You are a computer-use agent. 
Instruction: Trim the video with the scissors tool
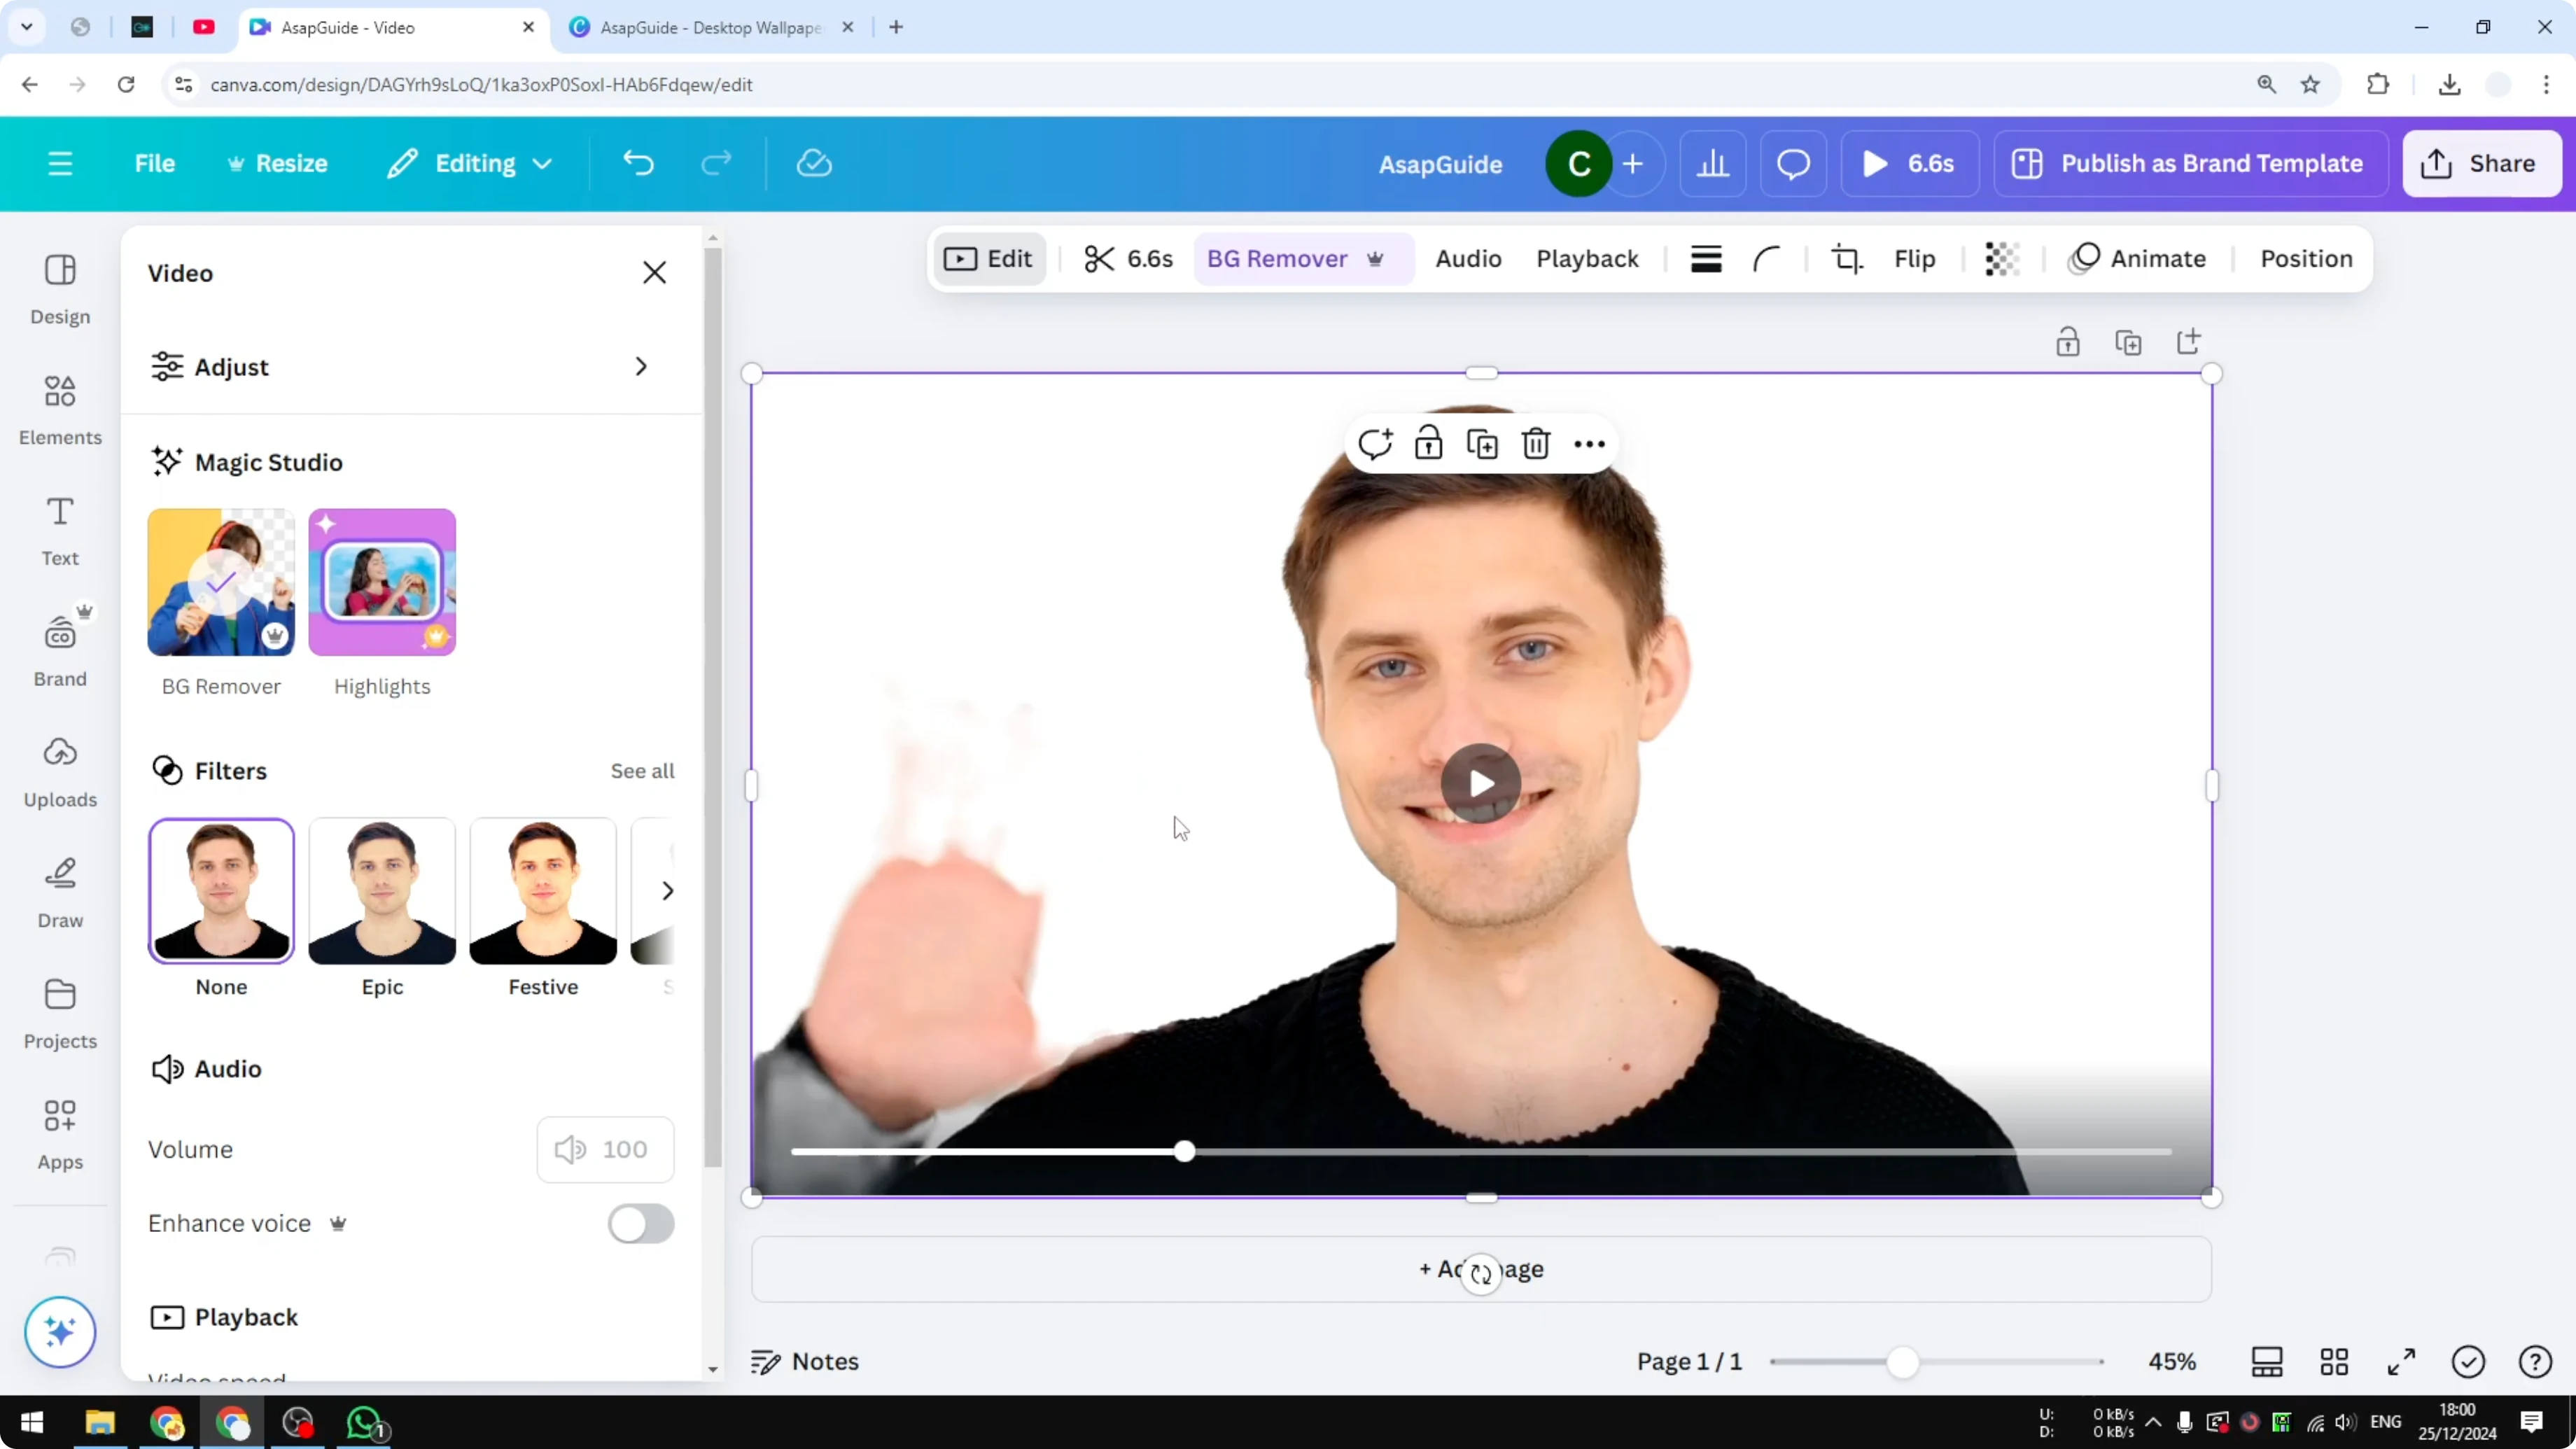click(1098, 259)
